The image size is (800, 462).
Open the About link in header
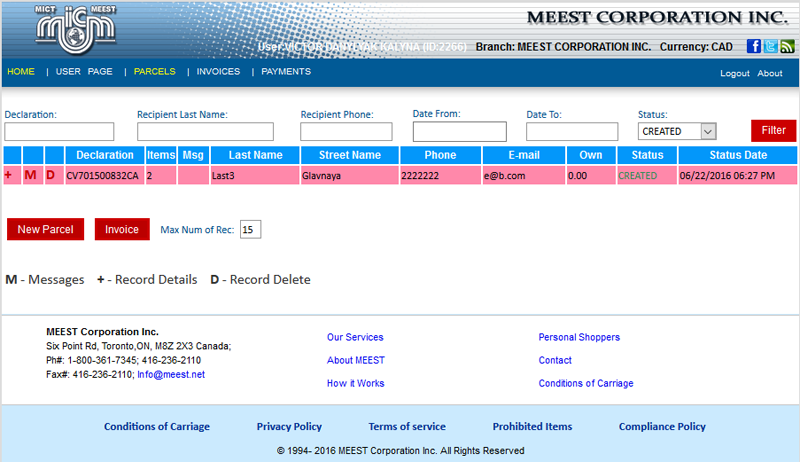click(x=770, y=73)
